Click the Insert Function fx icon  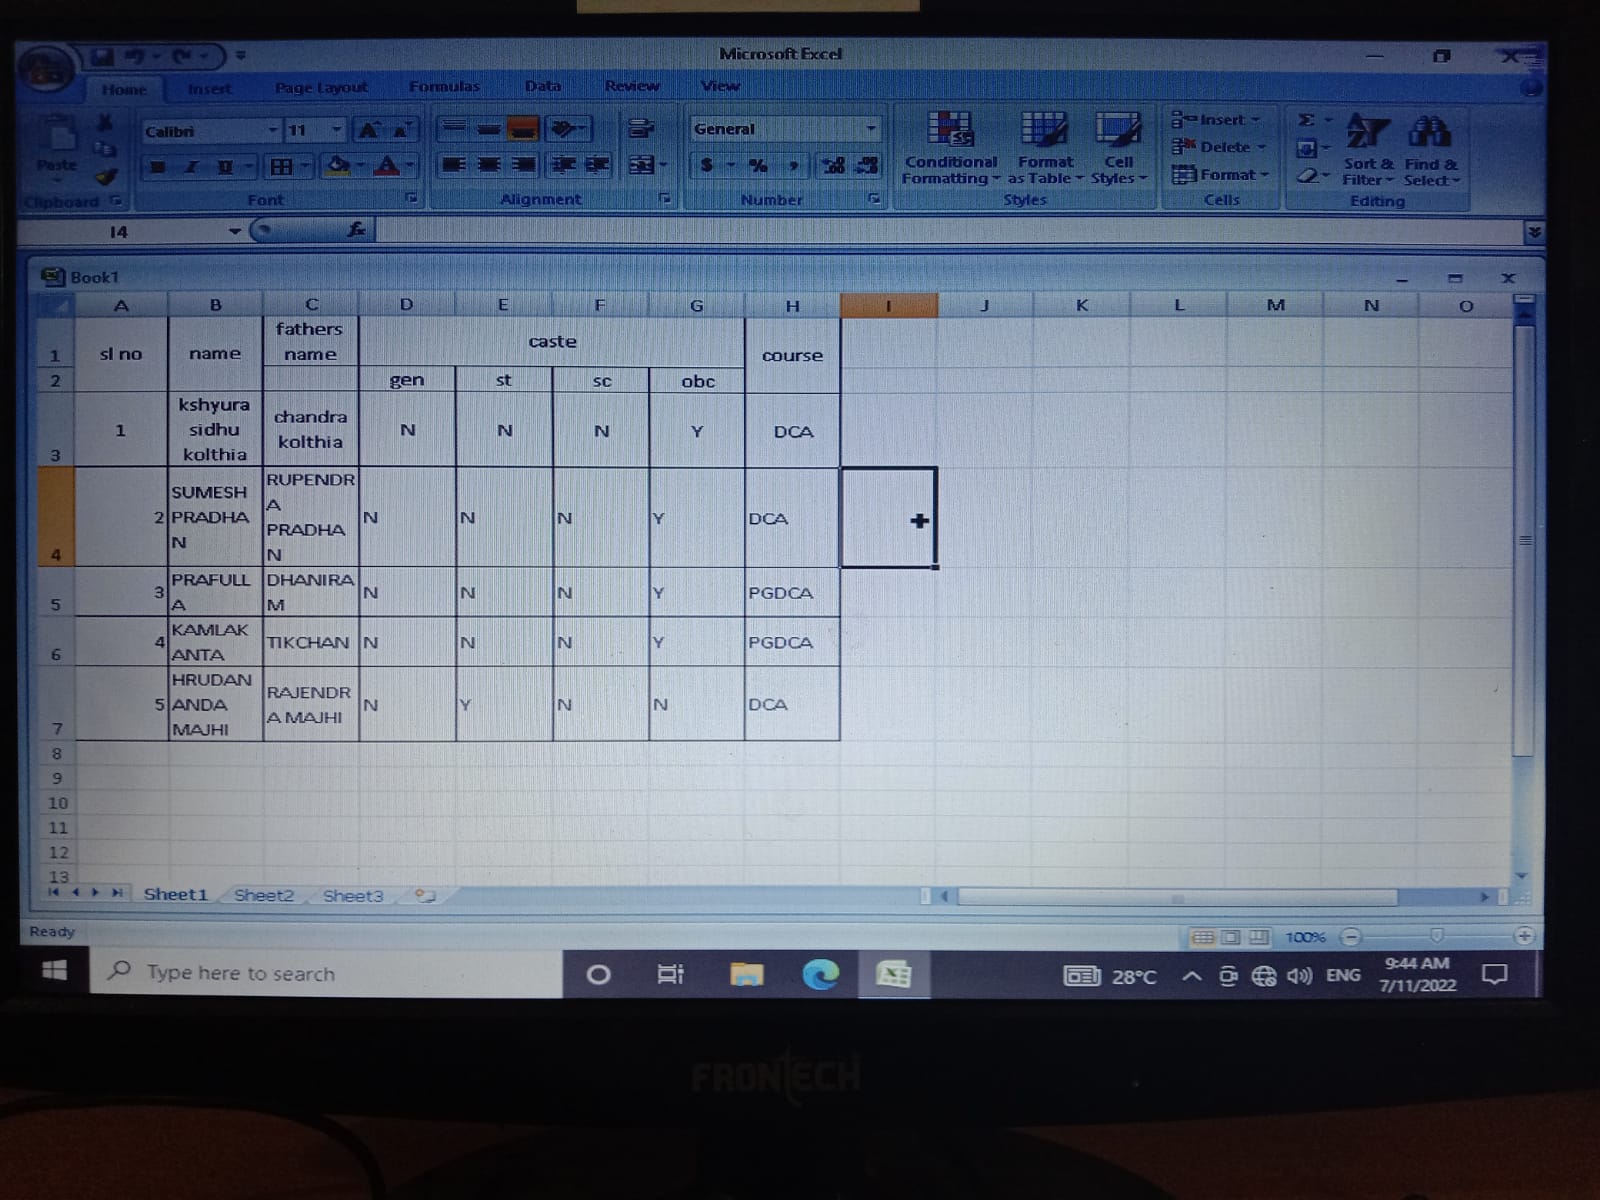pyautogui.click(x=356, y=231)
